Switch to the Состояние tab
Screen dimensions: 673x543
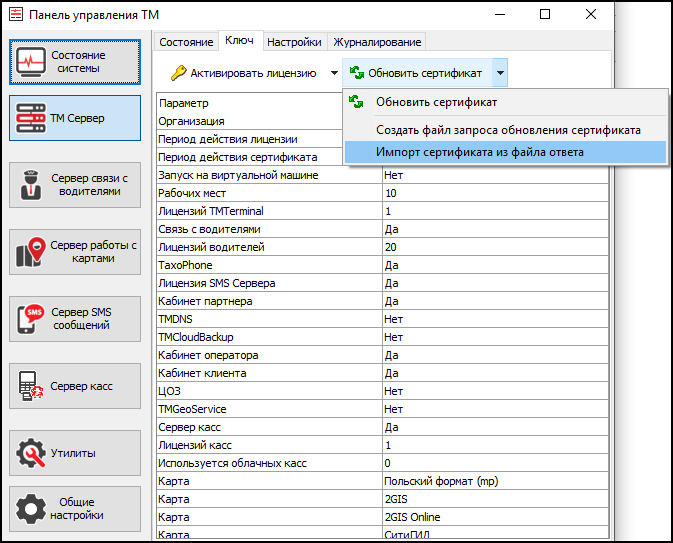tap(186, 42)
